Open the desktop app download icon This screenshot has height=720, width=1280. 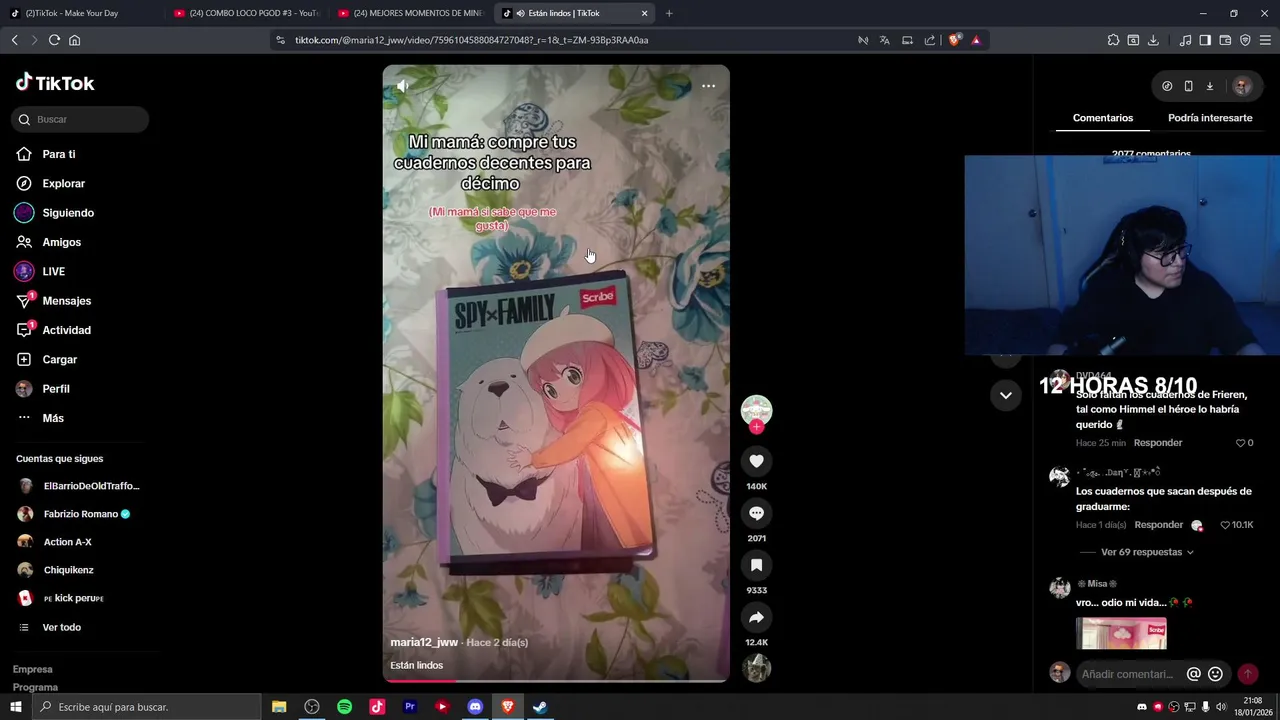click(1209, 86)
